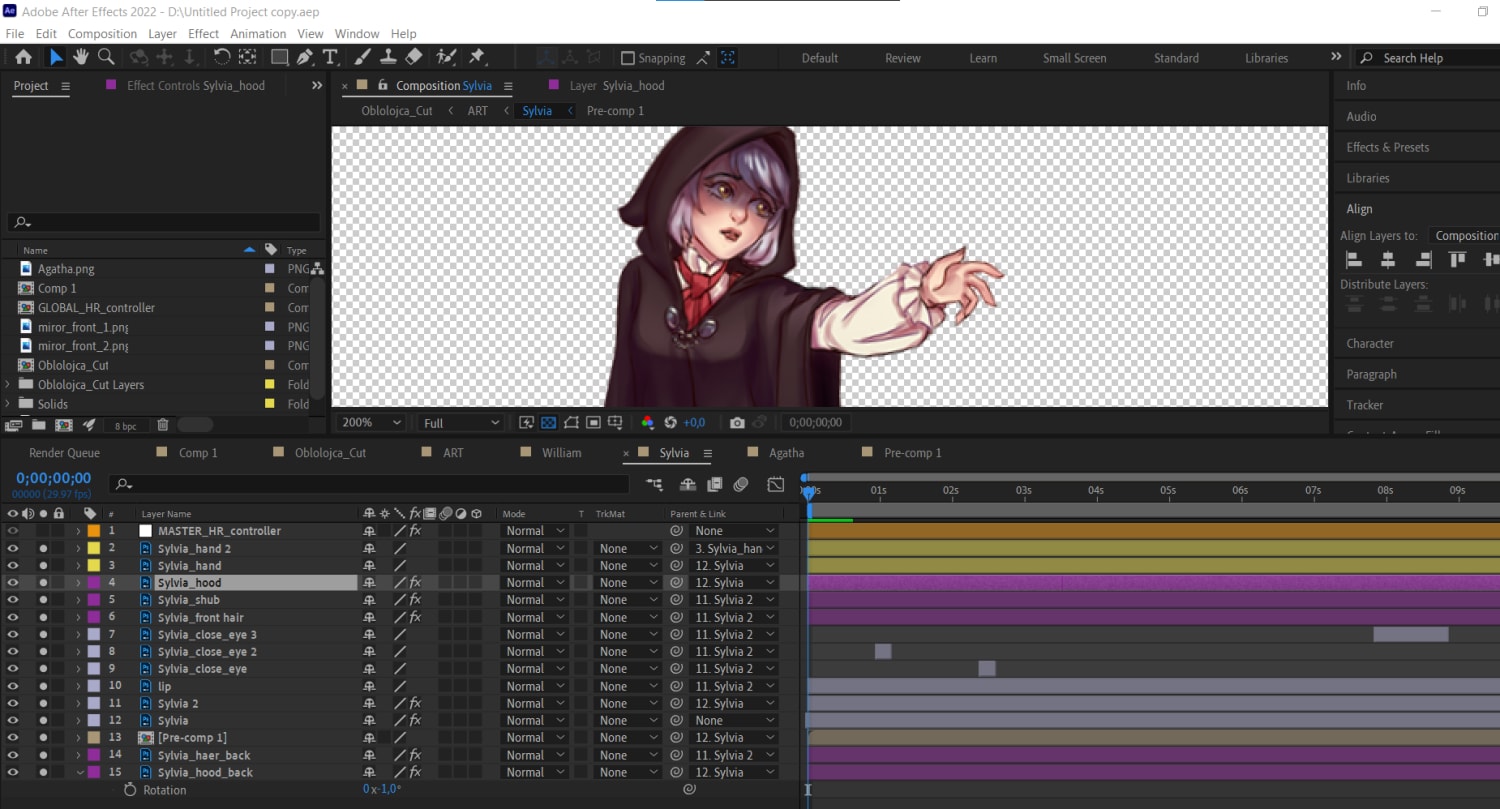This screenshot has height=809, width=1500.
Task: Show channel and color management settings
Action: click(648, 423)
